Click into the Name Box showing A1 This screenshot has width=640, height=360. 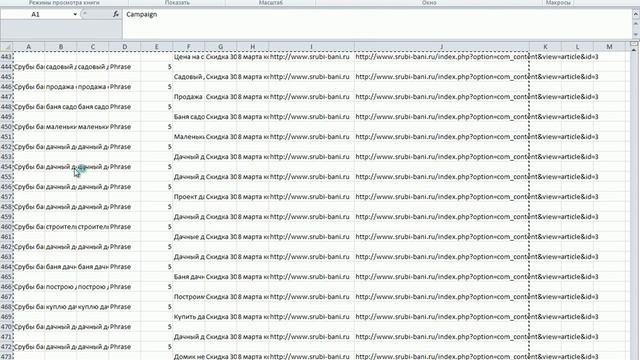coord(36,14)
